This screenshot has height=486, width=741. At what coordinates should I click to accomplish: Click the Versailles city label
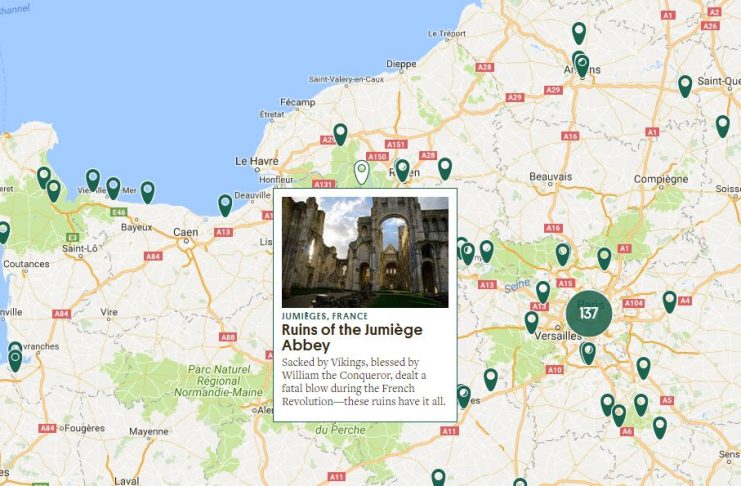click(558, 336)
